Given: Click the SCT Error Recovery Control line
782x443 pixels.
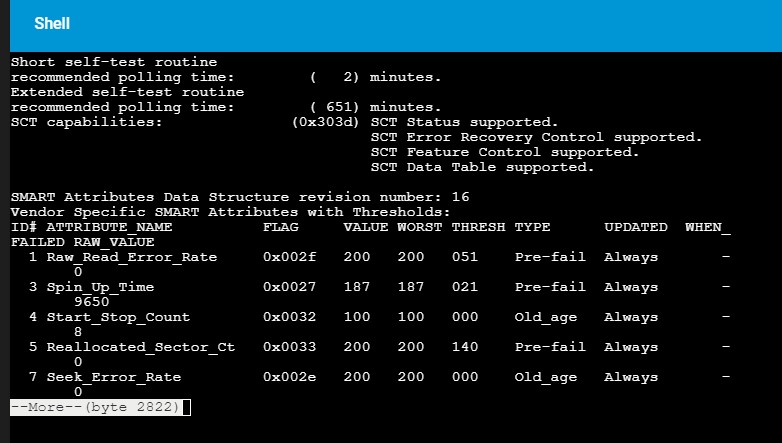Looking at the screenshot, I should (536, 137).
